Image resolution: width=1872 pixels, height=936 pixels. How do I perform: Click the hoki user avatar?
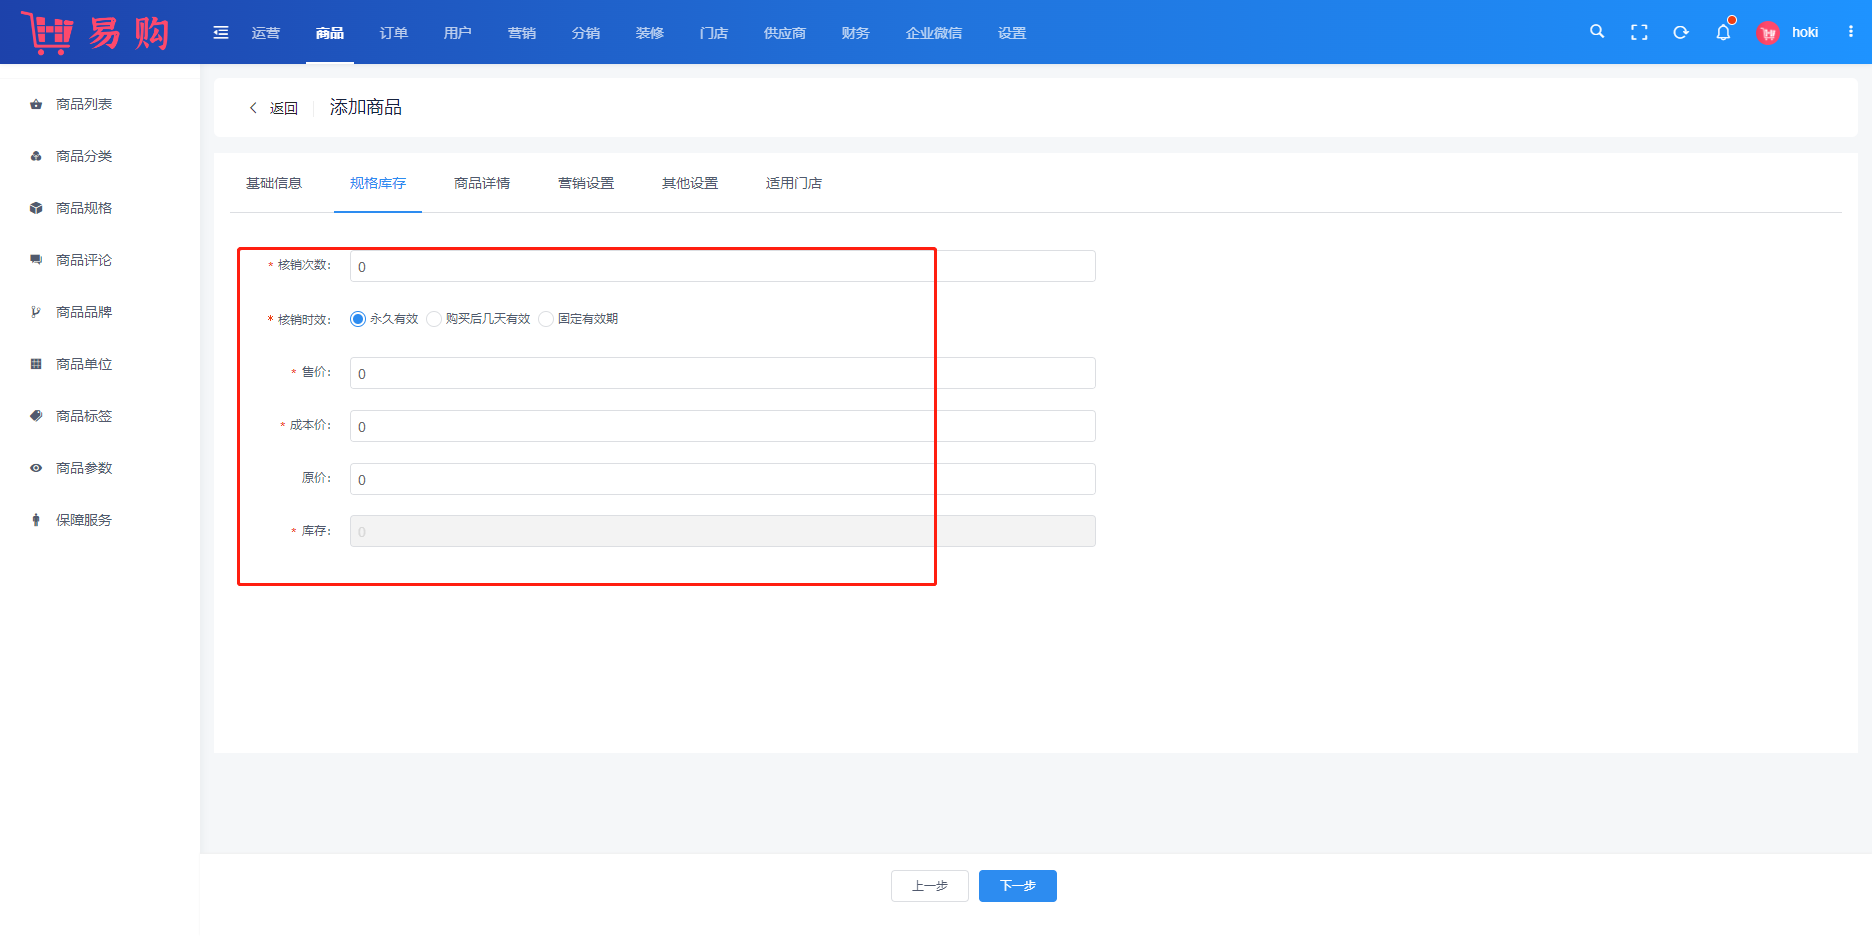tap(1768, 33)
